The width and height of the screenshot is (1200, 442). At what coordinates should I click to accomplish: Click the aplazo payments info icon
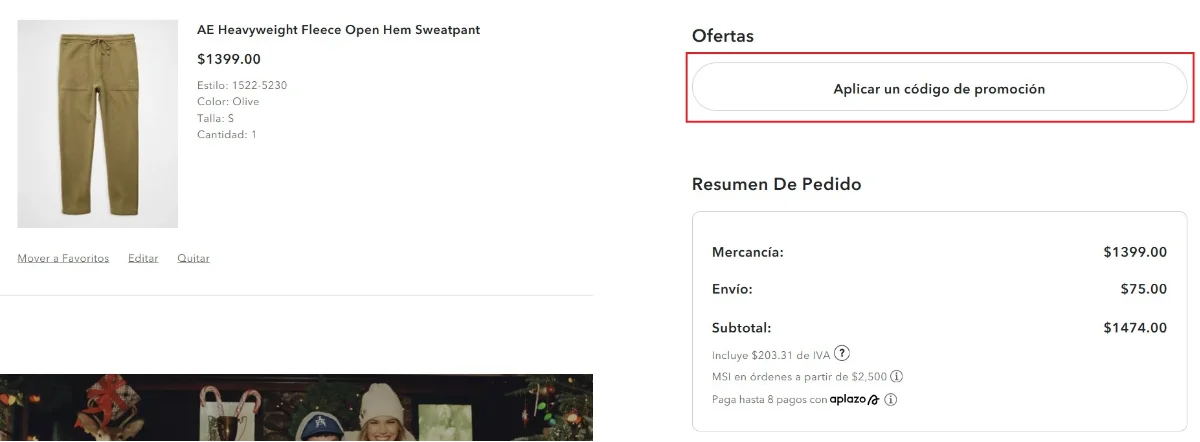[890, 400]
